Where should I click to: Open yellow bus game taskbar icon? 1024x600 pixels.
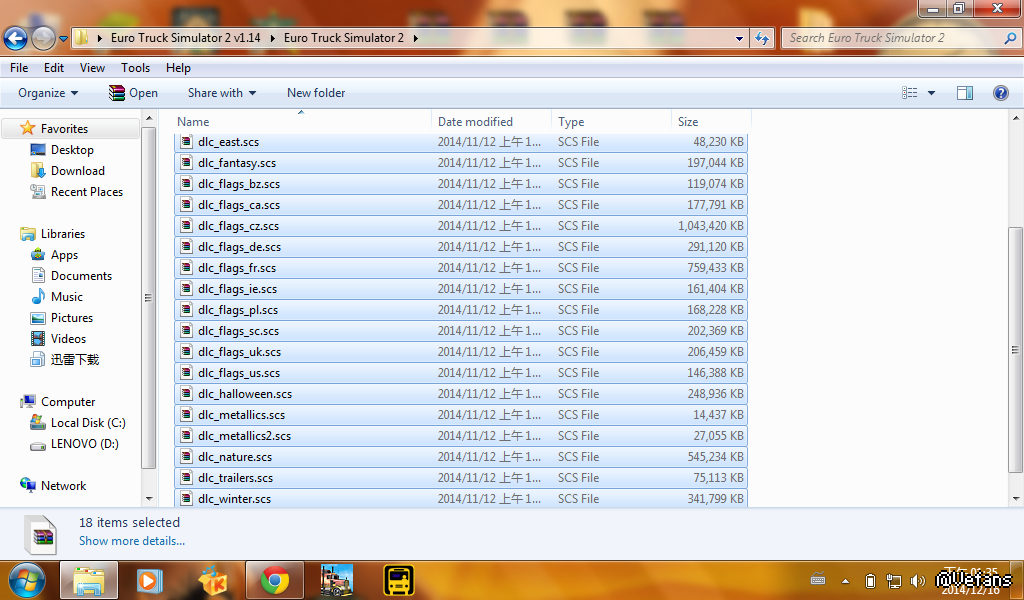(x=398, y=580)
